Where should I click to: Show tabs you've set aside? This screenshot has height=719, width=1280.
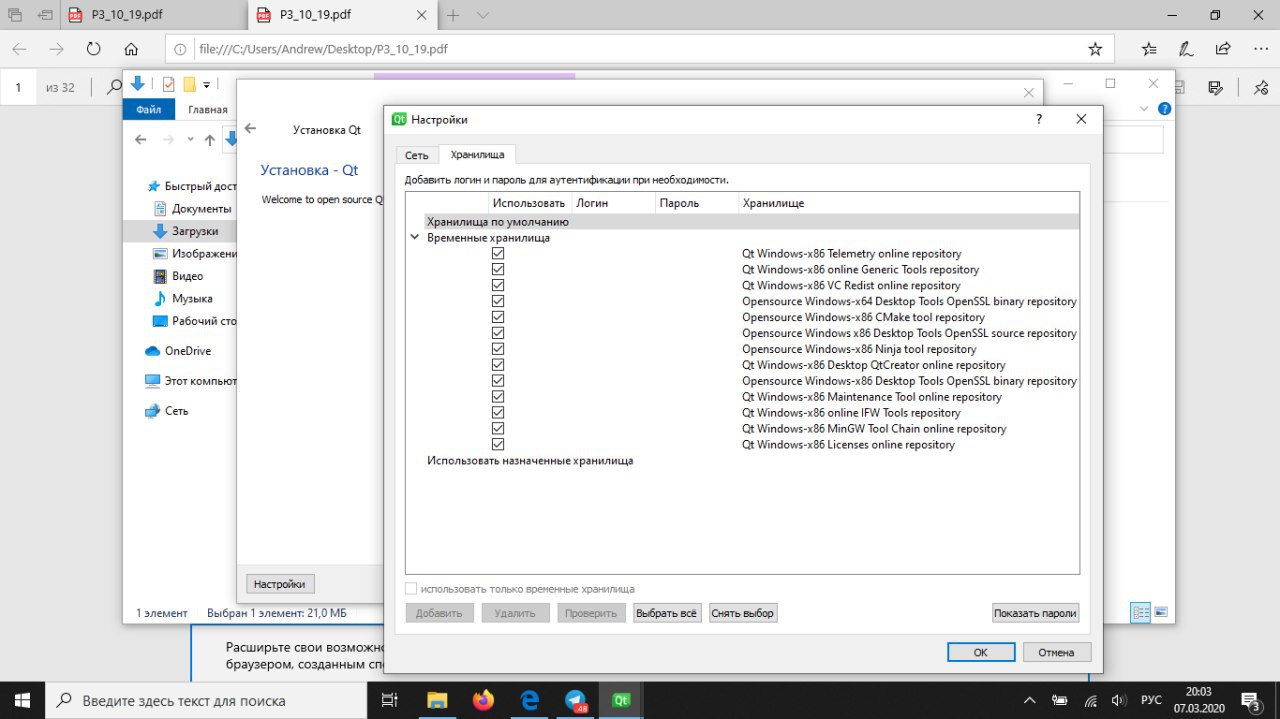coord(15,15)
